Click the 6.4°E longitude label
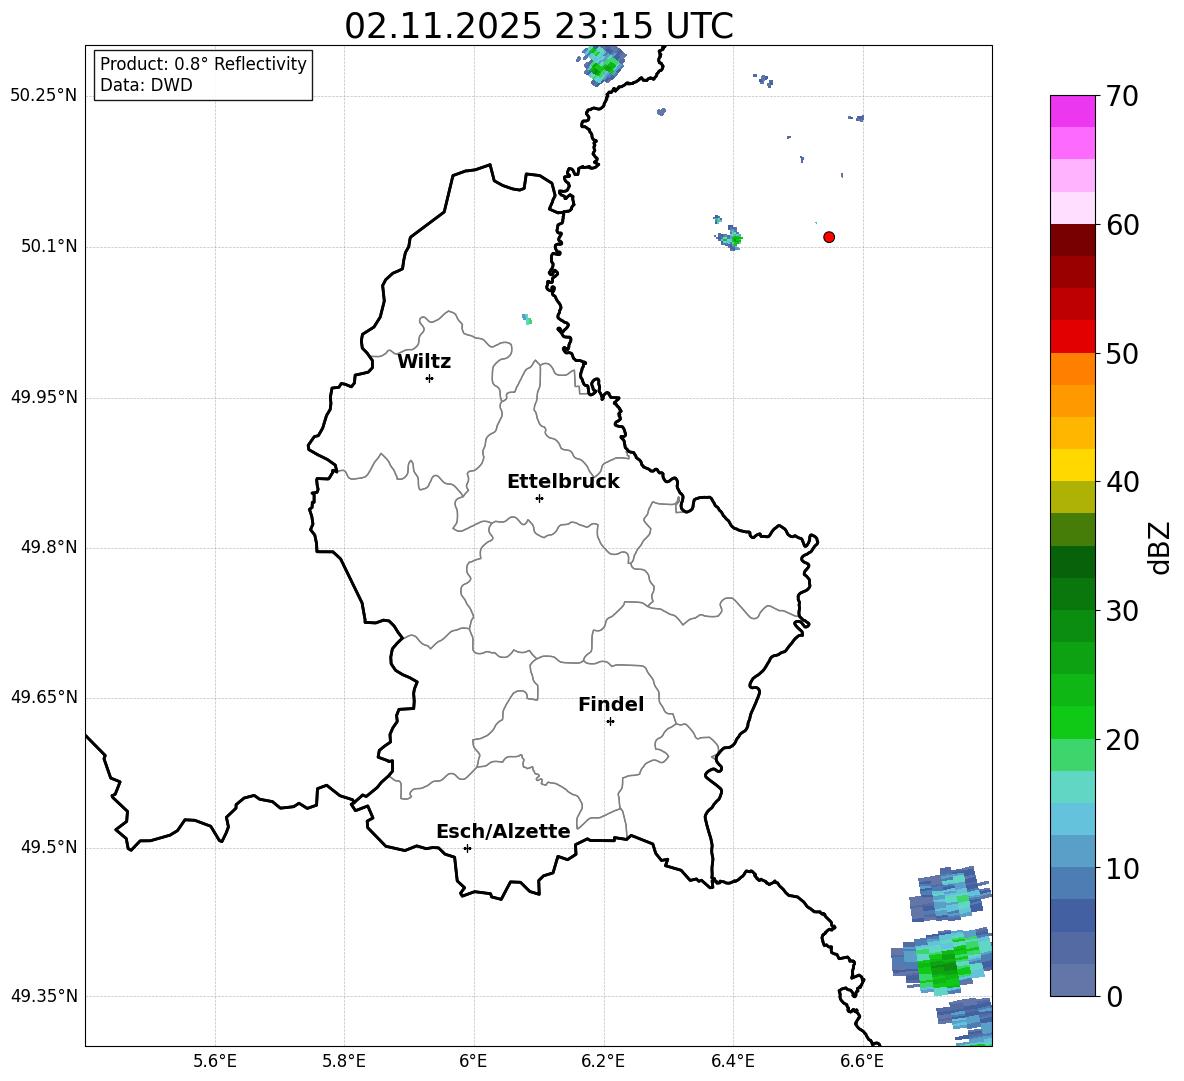Screen dimensions: 1184x1081 click(x=732, y=1061)
